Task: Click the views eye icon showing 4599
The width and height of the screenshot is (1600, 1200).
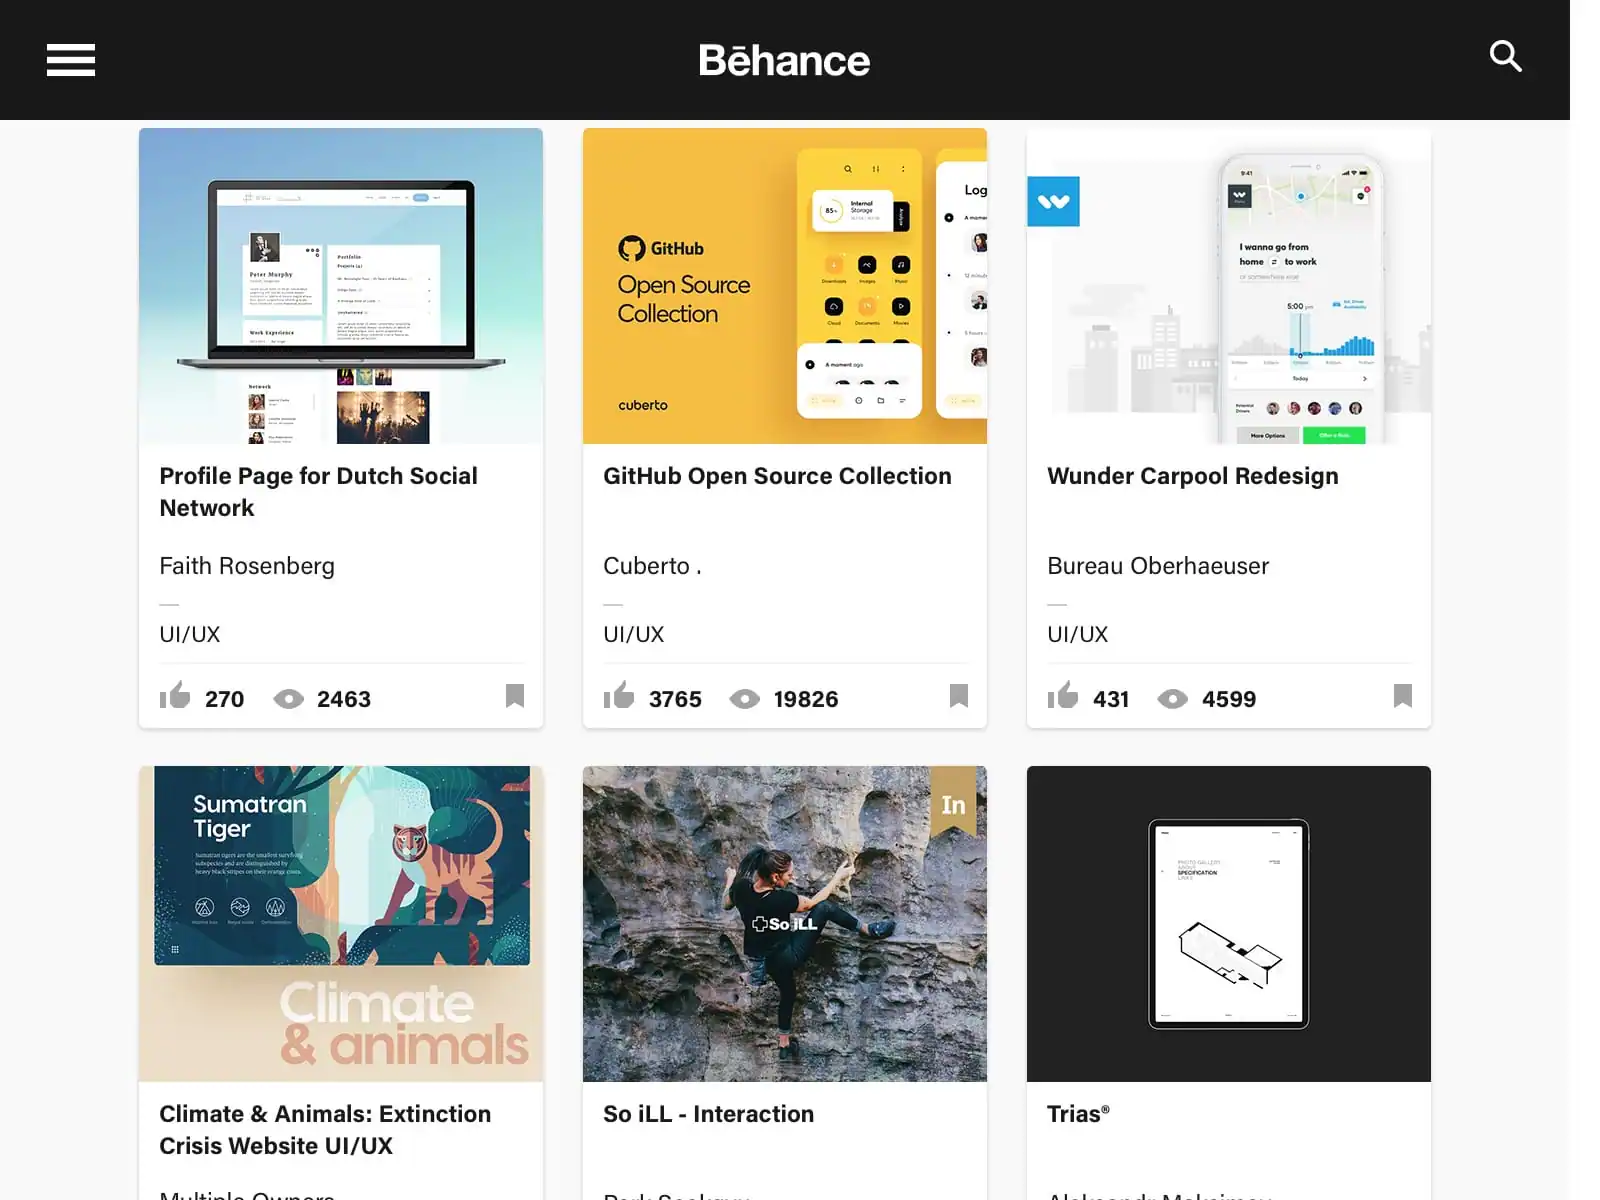Action: pos(1173,699)
